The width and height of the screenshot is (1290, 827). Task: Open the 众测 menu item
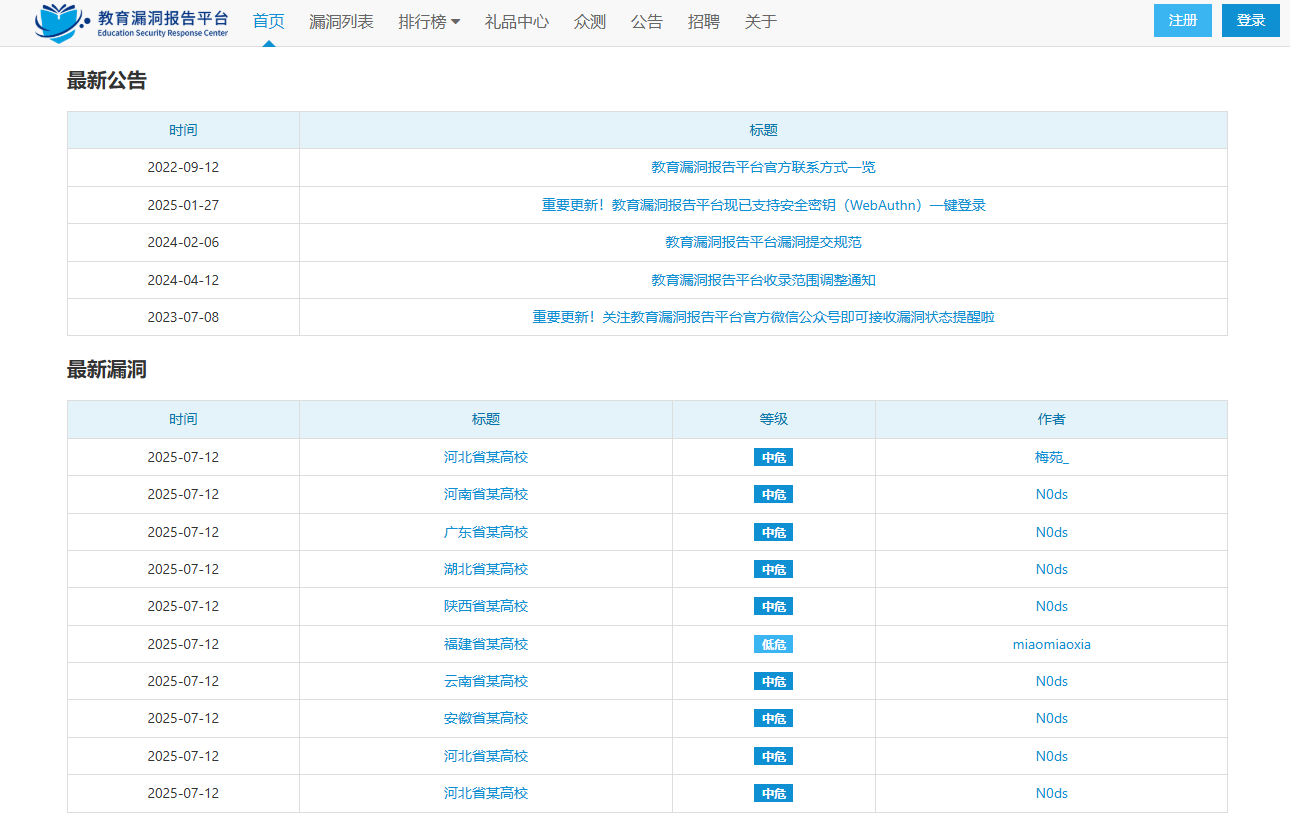pos(590,22)
